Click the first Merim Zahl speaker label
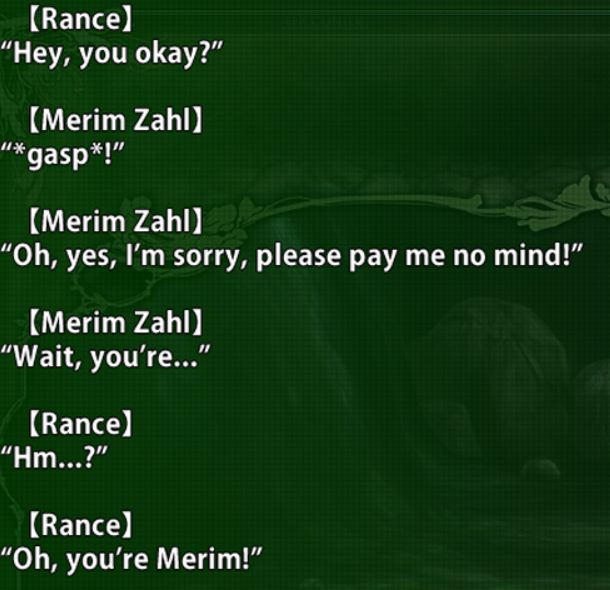This screenshot has width=610, height=590. (x=116, y=120)
